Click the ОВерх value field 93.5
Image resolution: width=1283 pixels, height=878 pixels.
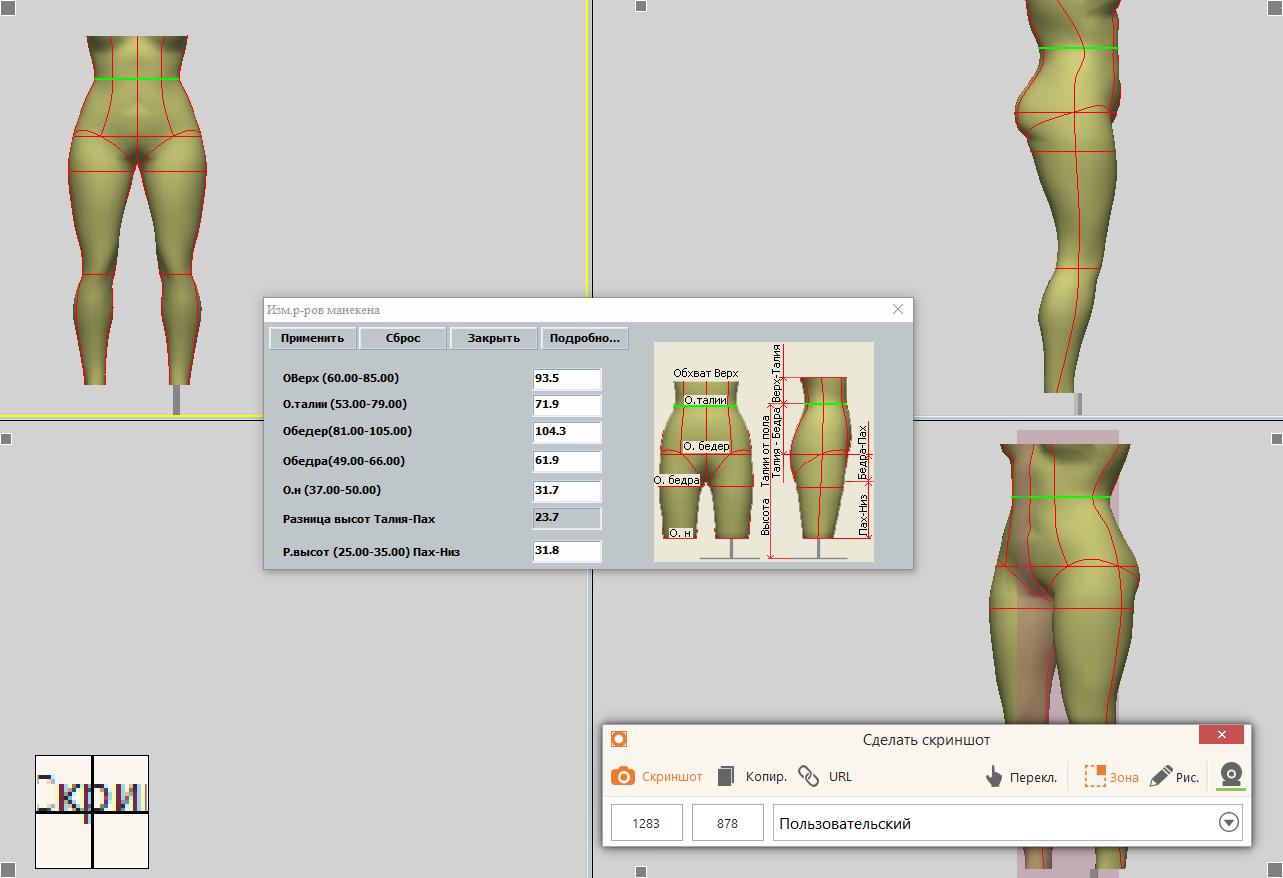click(x=566, y=379)
